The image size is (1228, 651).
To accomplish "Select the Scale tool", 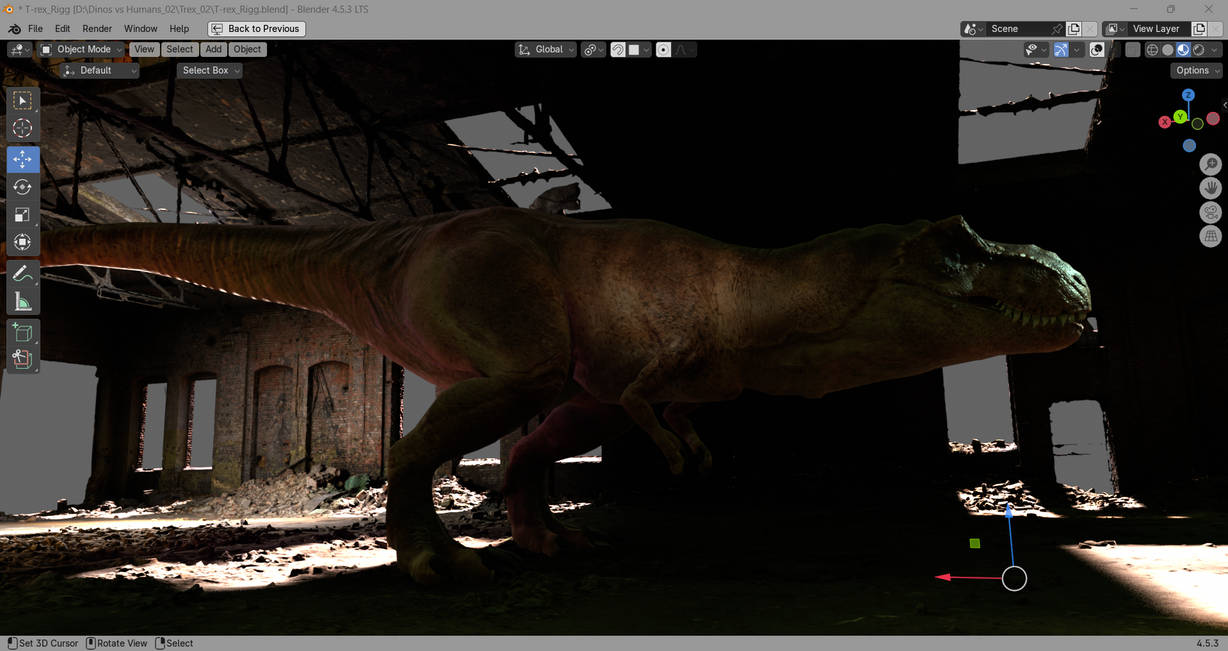I will pos(22,215).
